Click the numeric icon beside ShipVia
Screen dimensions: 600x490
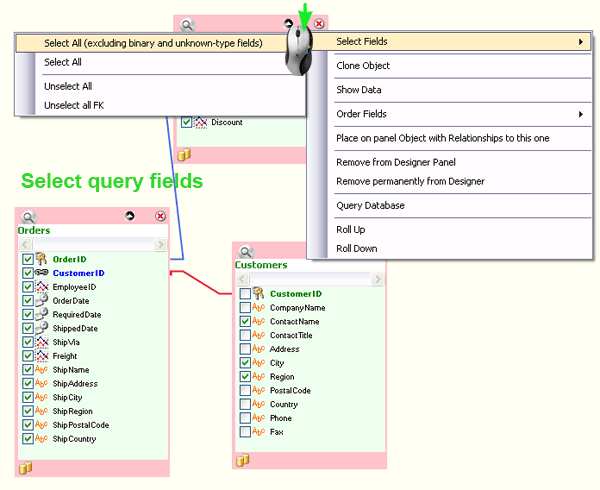pos(42,342)
